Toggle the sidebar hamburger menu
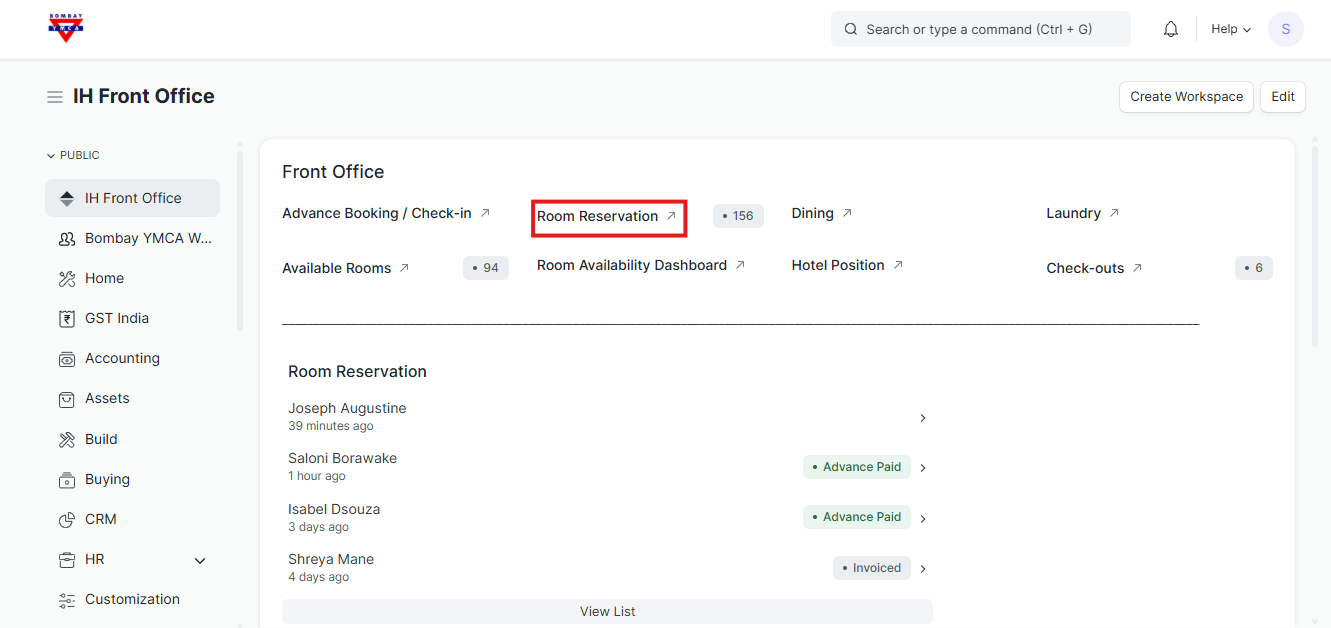The image size is (1331, 628). click(x=55, y=97)
